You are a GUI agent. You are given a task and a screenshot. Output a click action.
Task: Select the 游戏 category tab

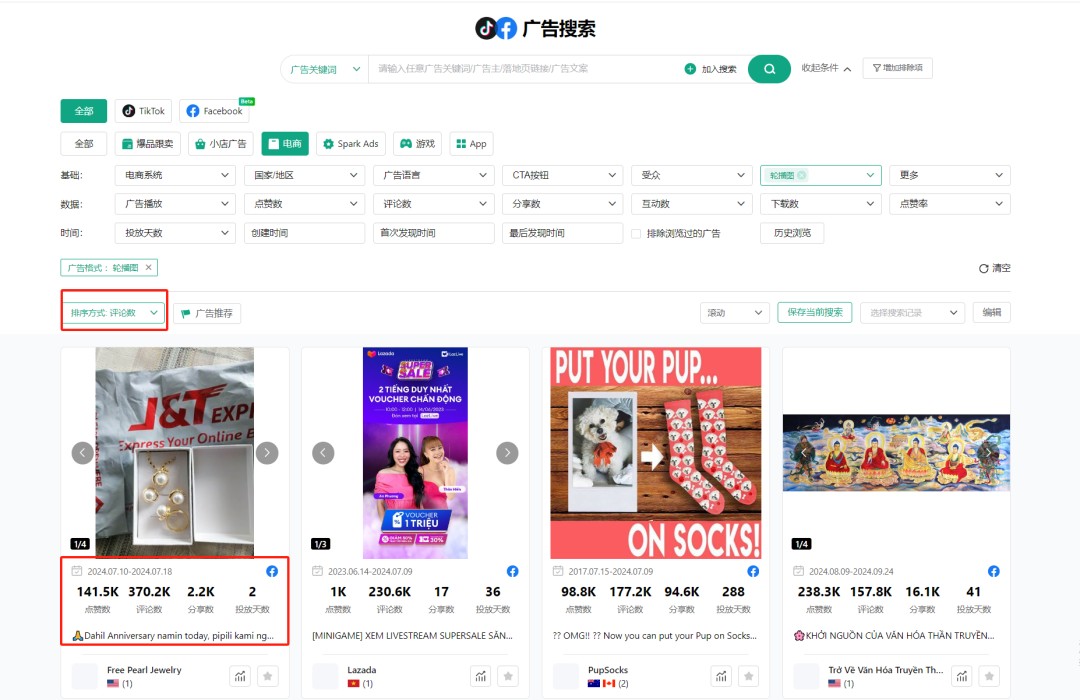(x=417, y=144)
